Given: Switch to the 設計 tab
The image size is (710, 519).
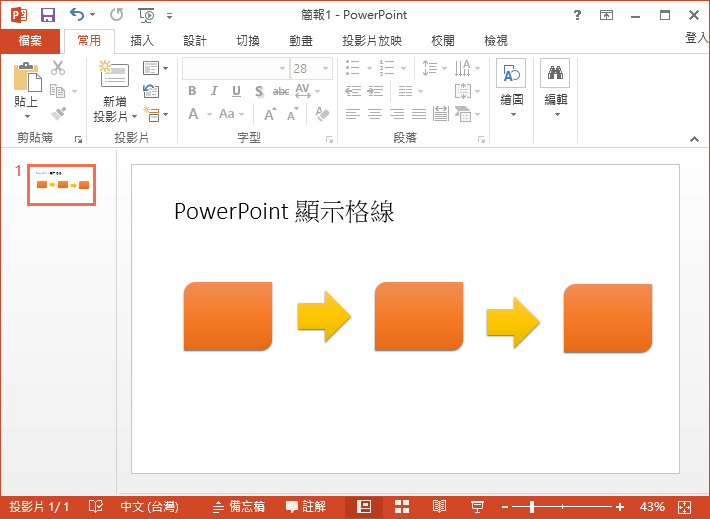Looking at the screenshot, I should 195,41.
